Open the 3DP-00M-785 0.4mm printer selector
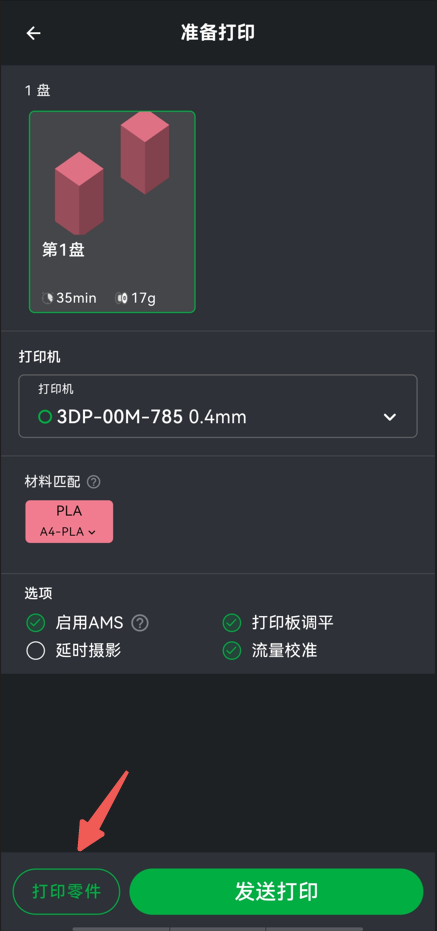 (218, 406)
